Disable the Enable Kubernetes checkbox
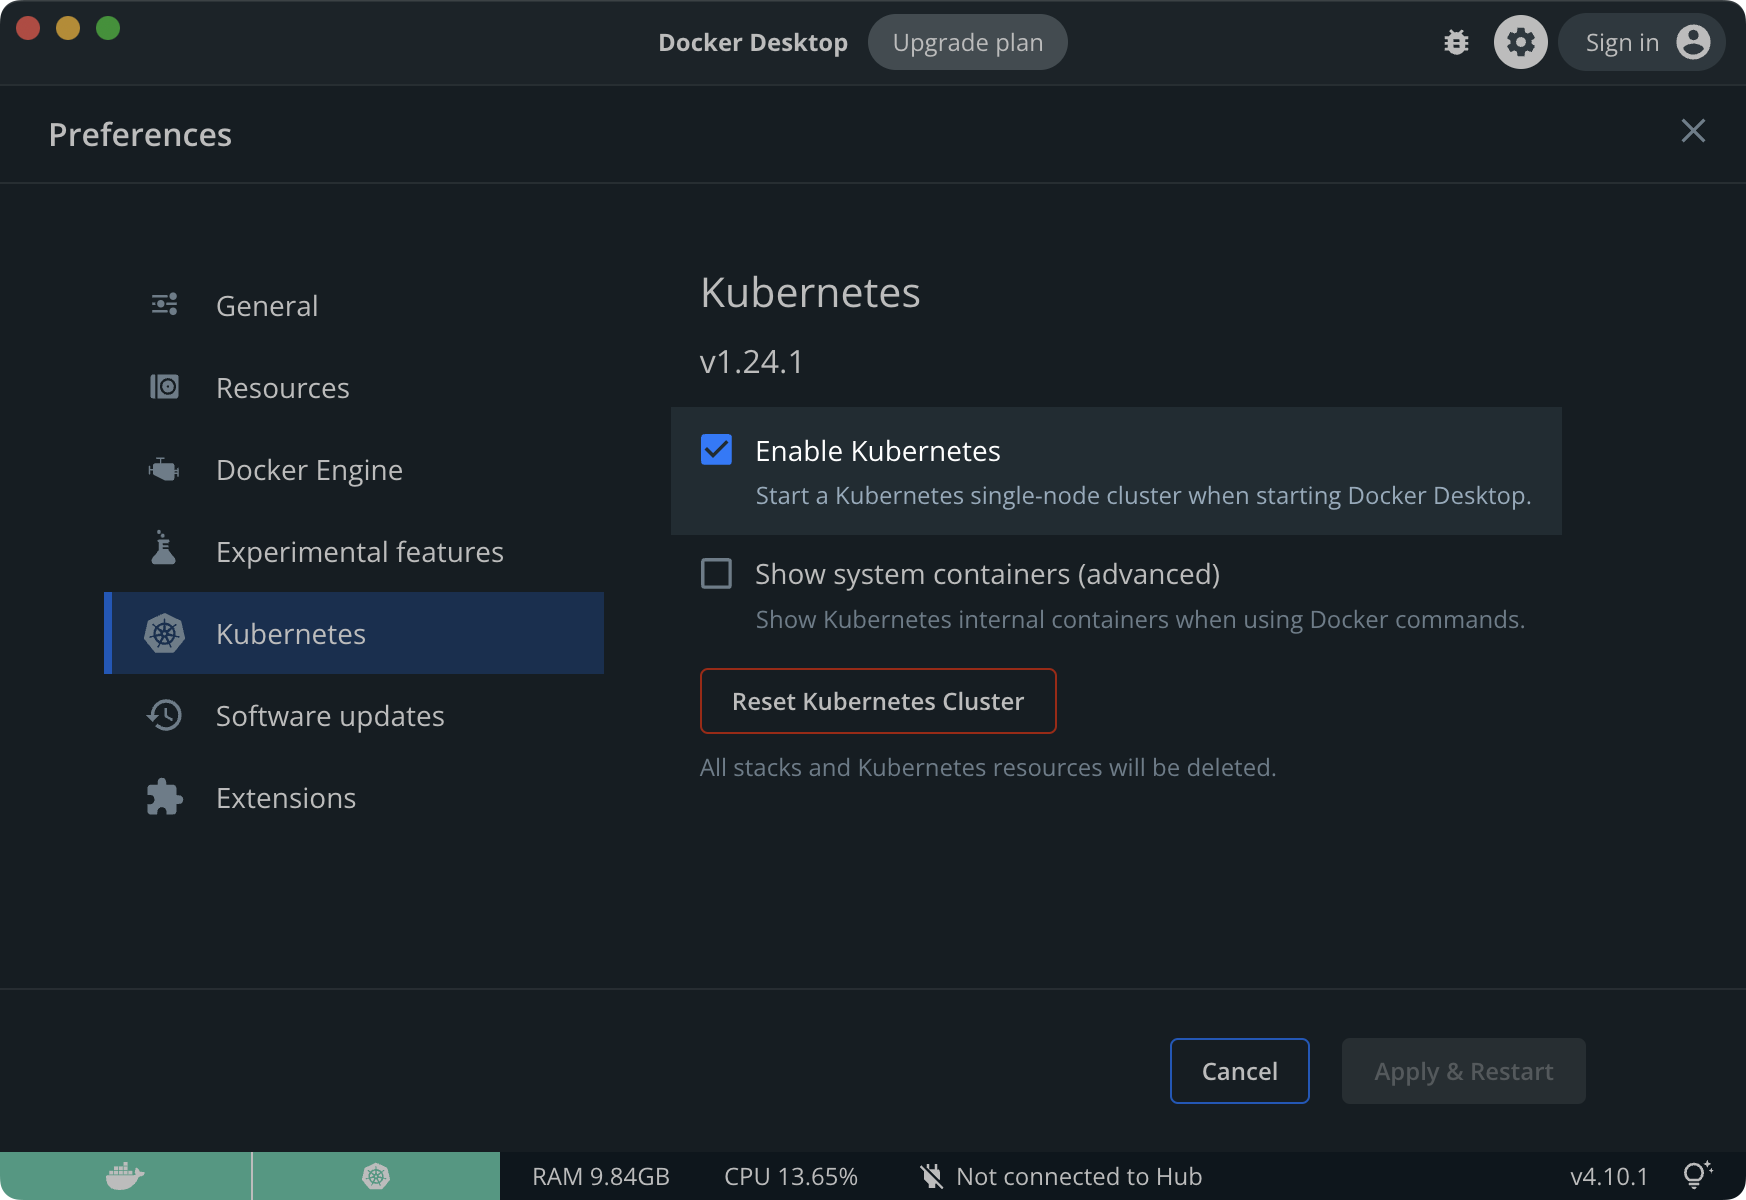The image size is (1746, 1200). click(716, 451)
